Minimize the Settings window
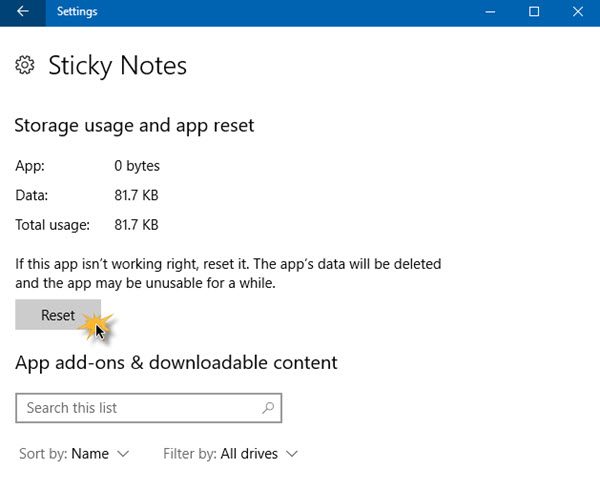 coord(490,12)
